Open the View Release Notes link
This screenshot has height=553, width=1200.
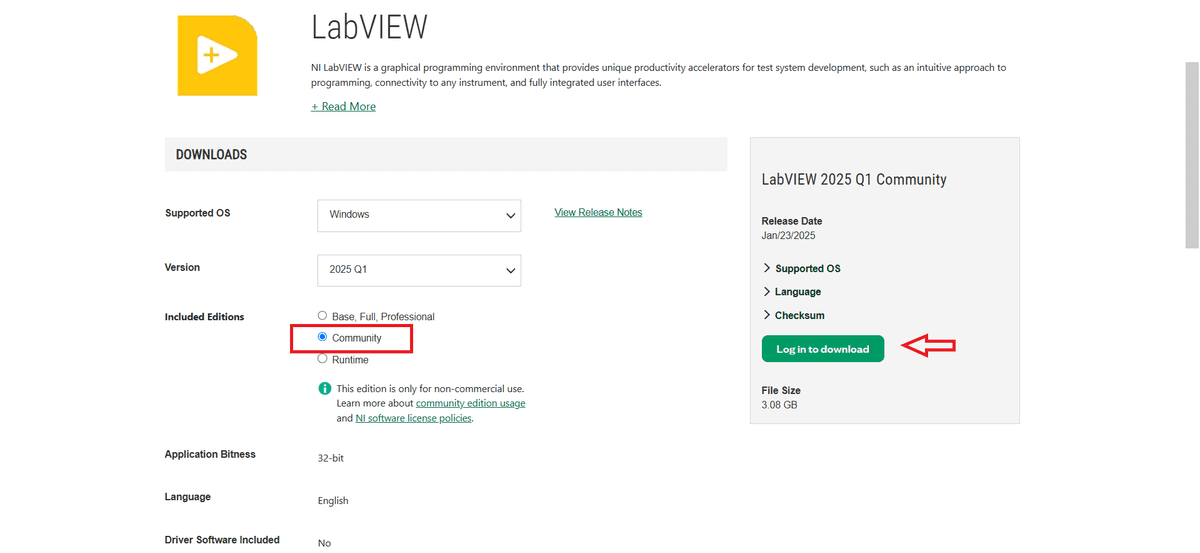pyautogui.click(x=598, y=212)
